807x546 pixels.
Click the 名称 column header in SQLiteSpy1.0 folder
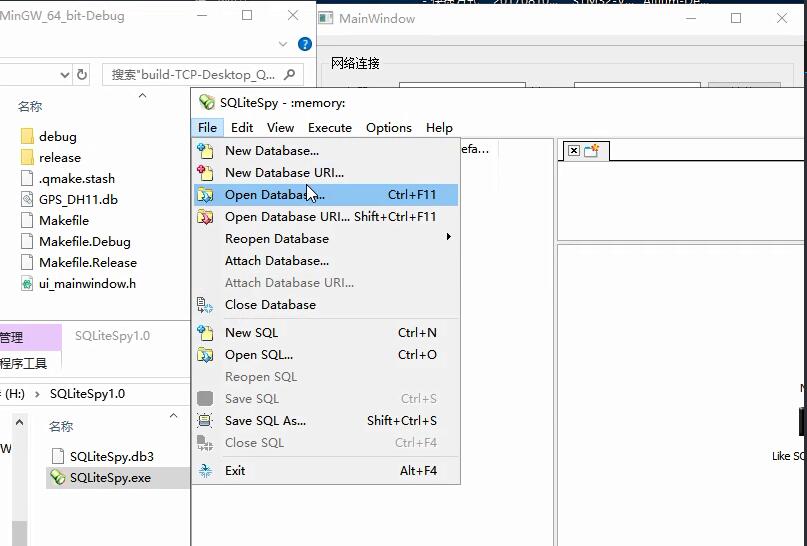[61, 426]
